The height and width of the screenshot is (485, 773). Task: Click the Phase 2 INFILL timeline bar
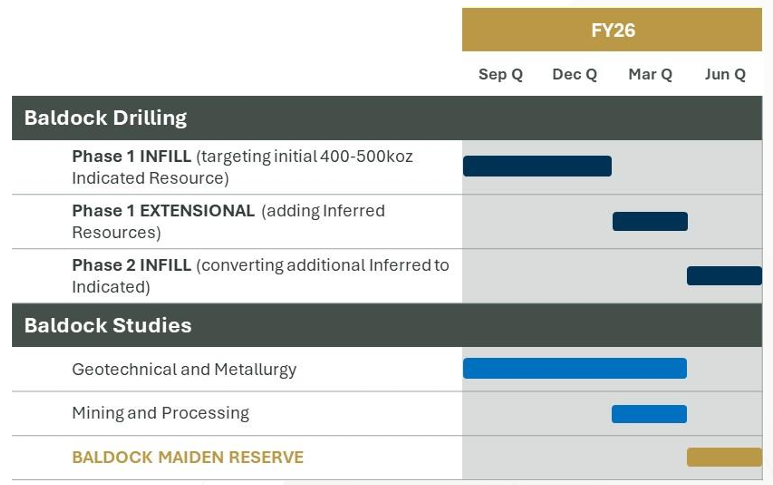point(724,276)
